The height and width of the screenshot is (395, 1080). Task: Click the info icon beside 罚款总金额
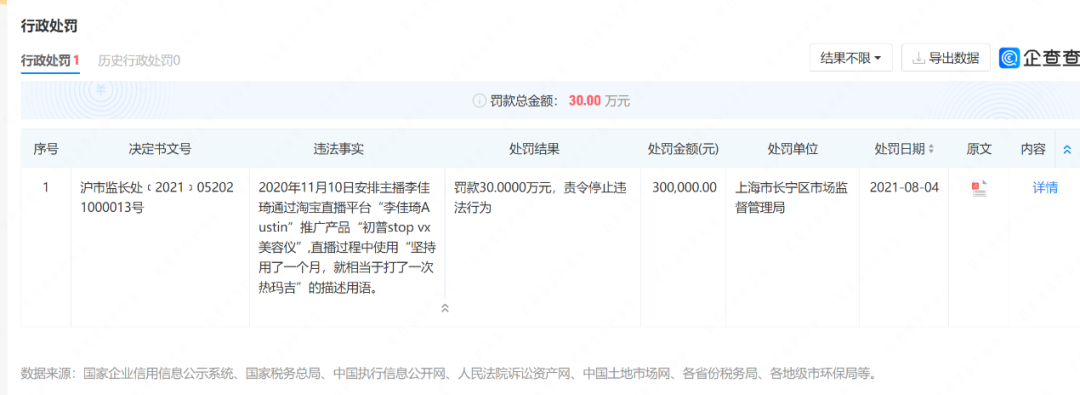pos(479,101)
